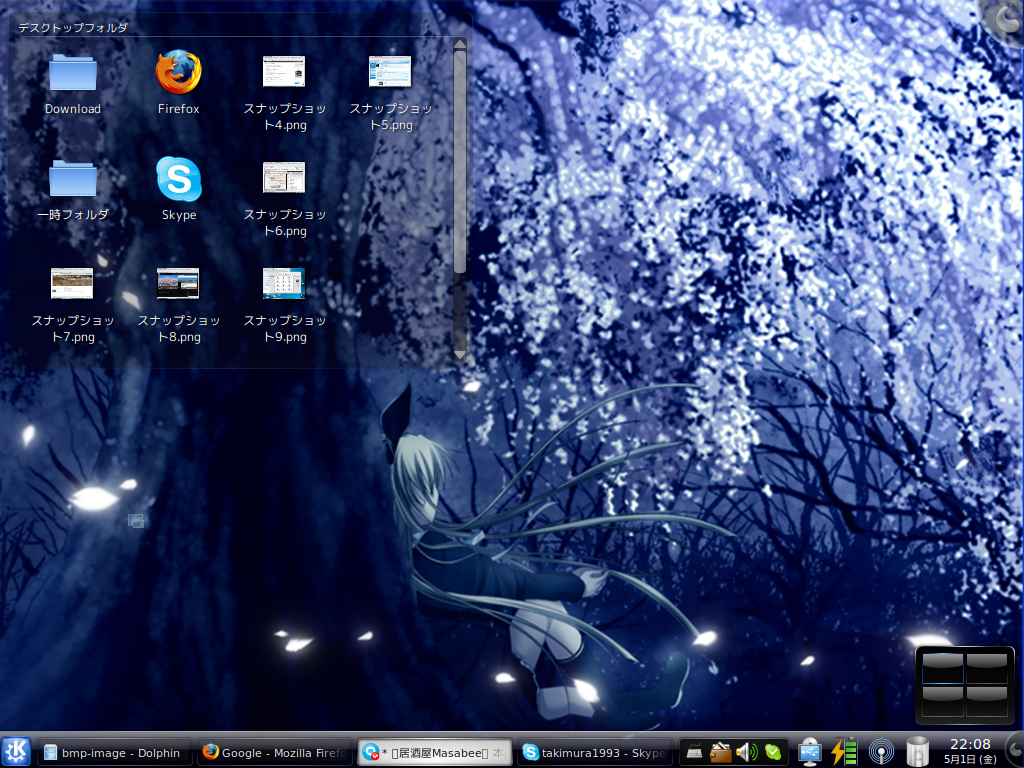
Task: Open the Download folder icon
Action: 72,72
